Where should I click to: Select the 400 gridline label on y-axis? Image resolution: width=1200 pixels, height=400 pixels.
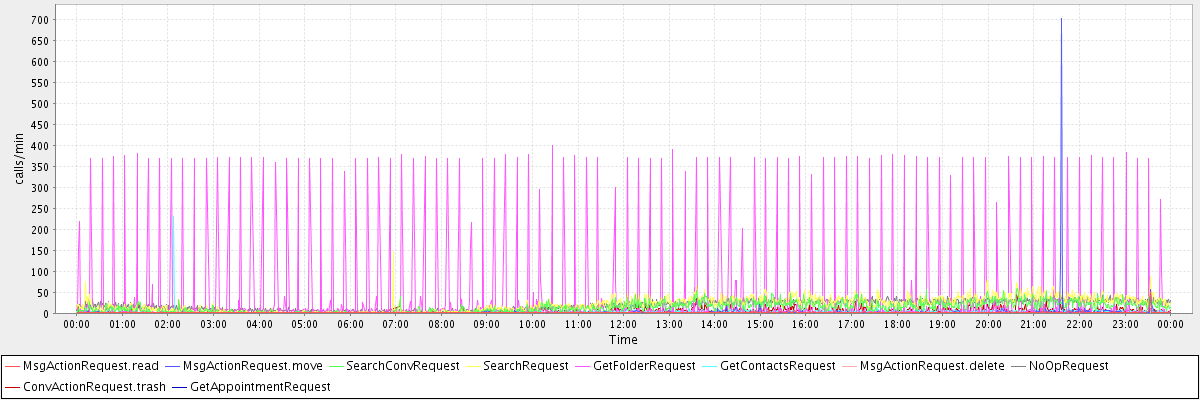(x=40, y=146)
